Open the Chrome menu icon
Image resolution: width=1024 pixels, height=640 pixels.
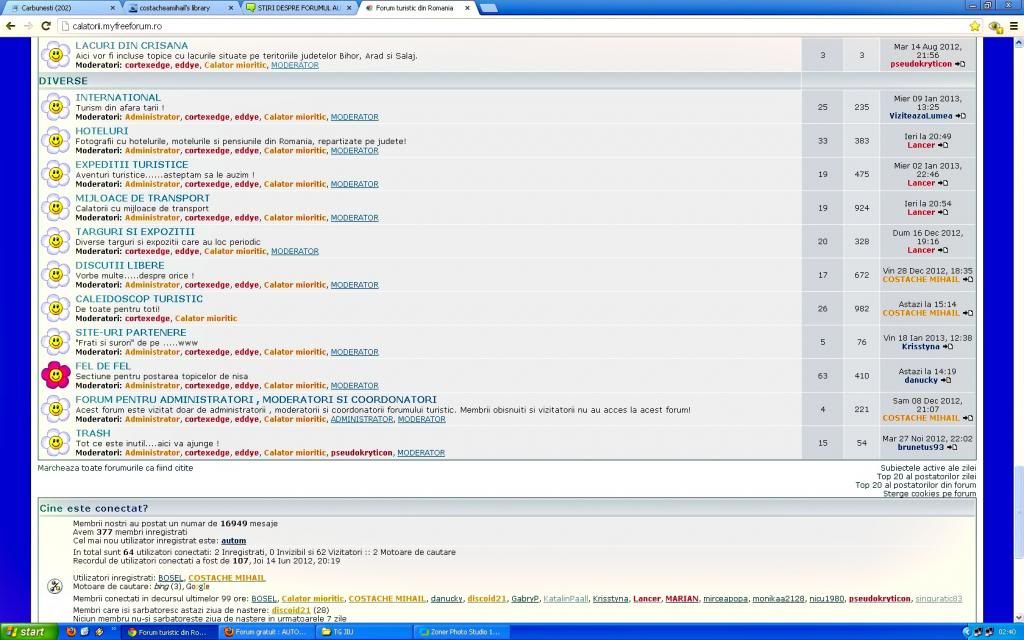[1013, 26]
